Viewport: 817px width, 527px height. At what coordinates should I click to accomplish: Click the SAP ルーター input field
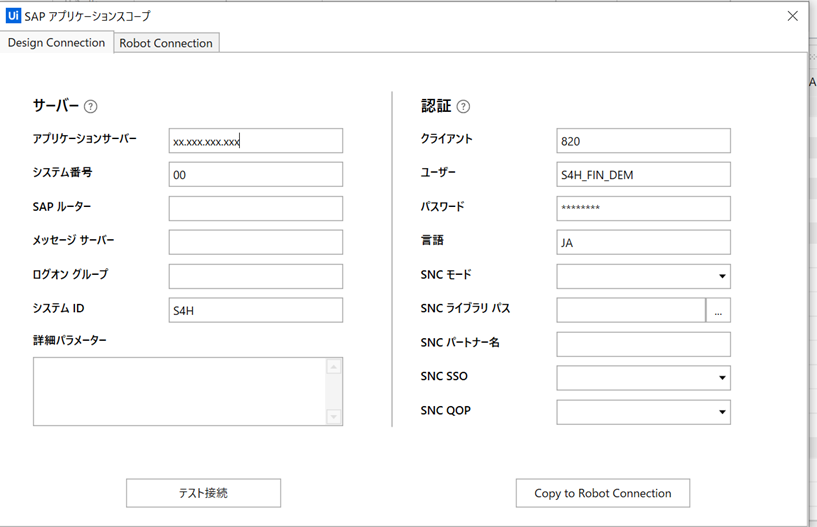256,209
